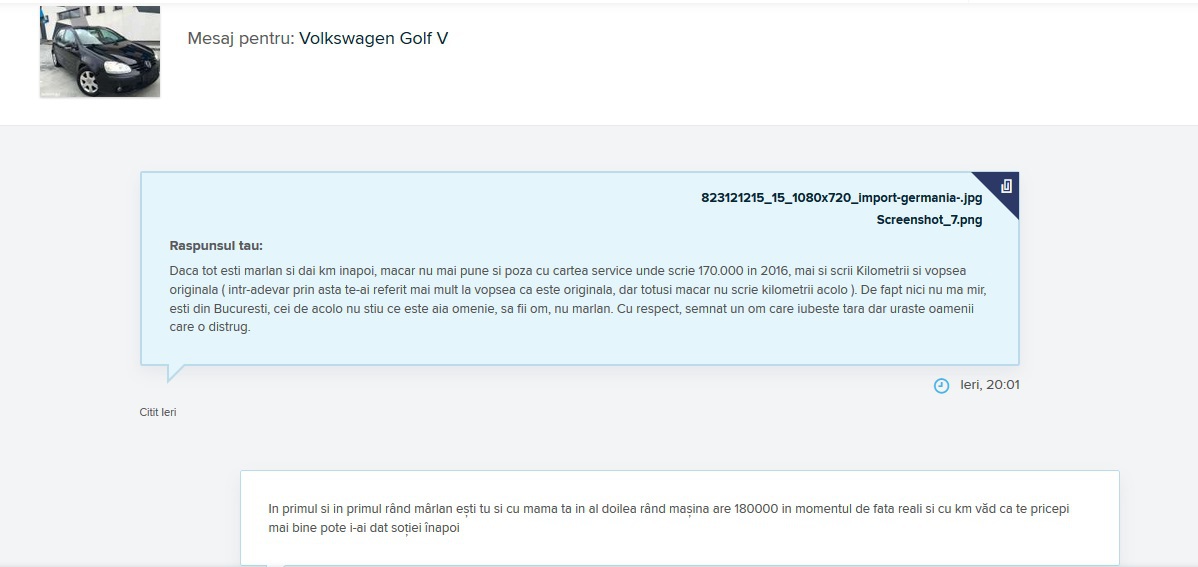This screenshot has width=1198, height=567.
Task: Click the "Citit ieri" read status
Action: pos(158,412)
